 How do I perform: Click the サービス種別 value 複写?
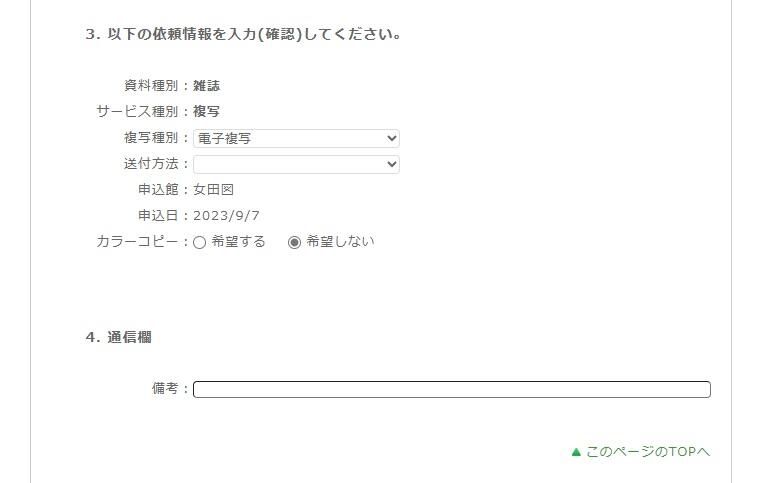click(206, 111)
